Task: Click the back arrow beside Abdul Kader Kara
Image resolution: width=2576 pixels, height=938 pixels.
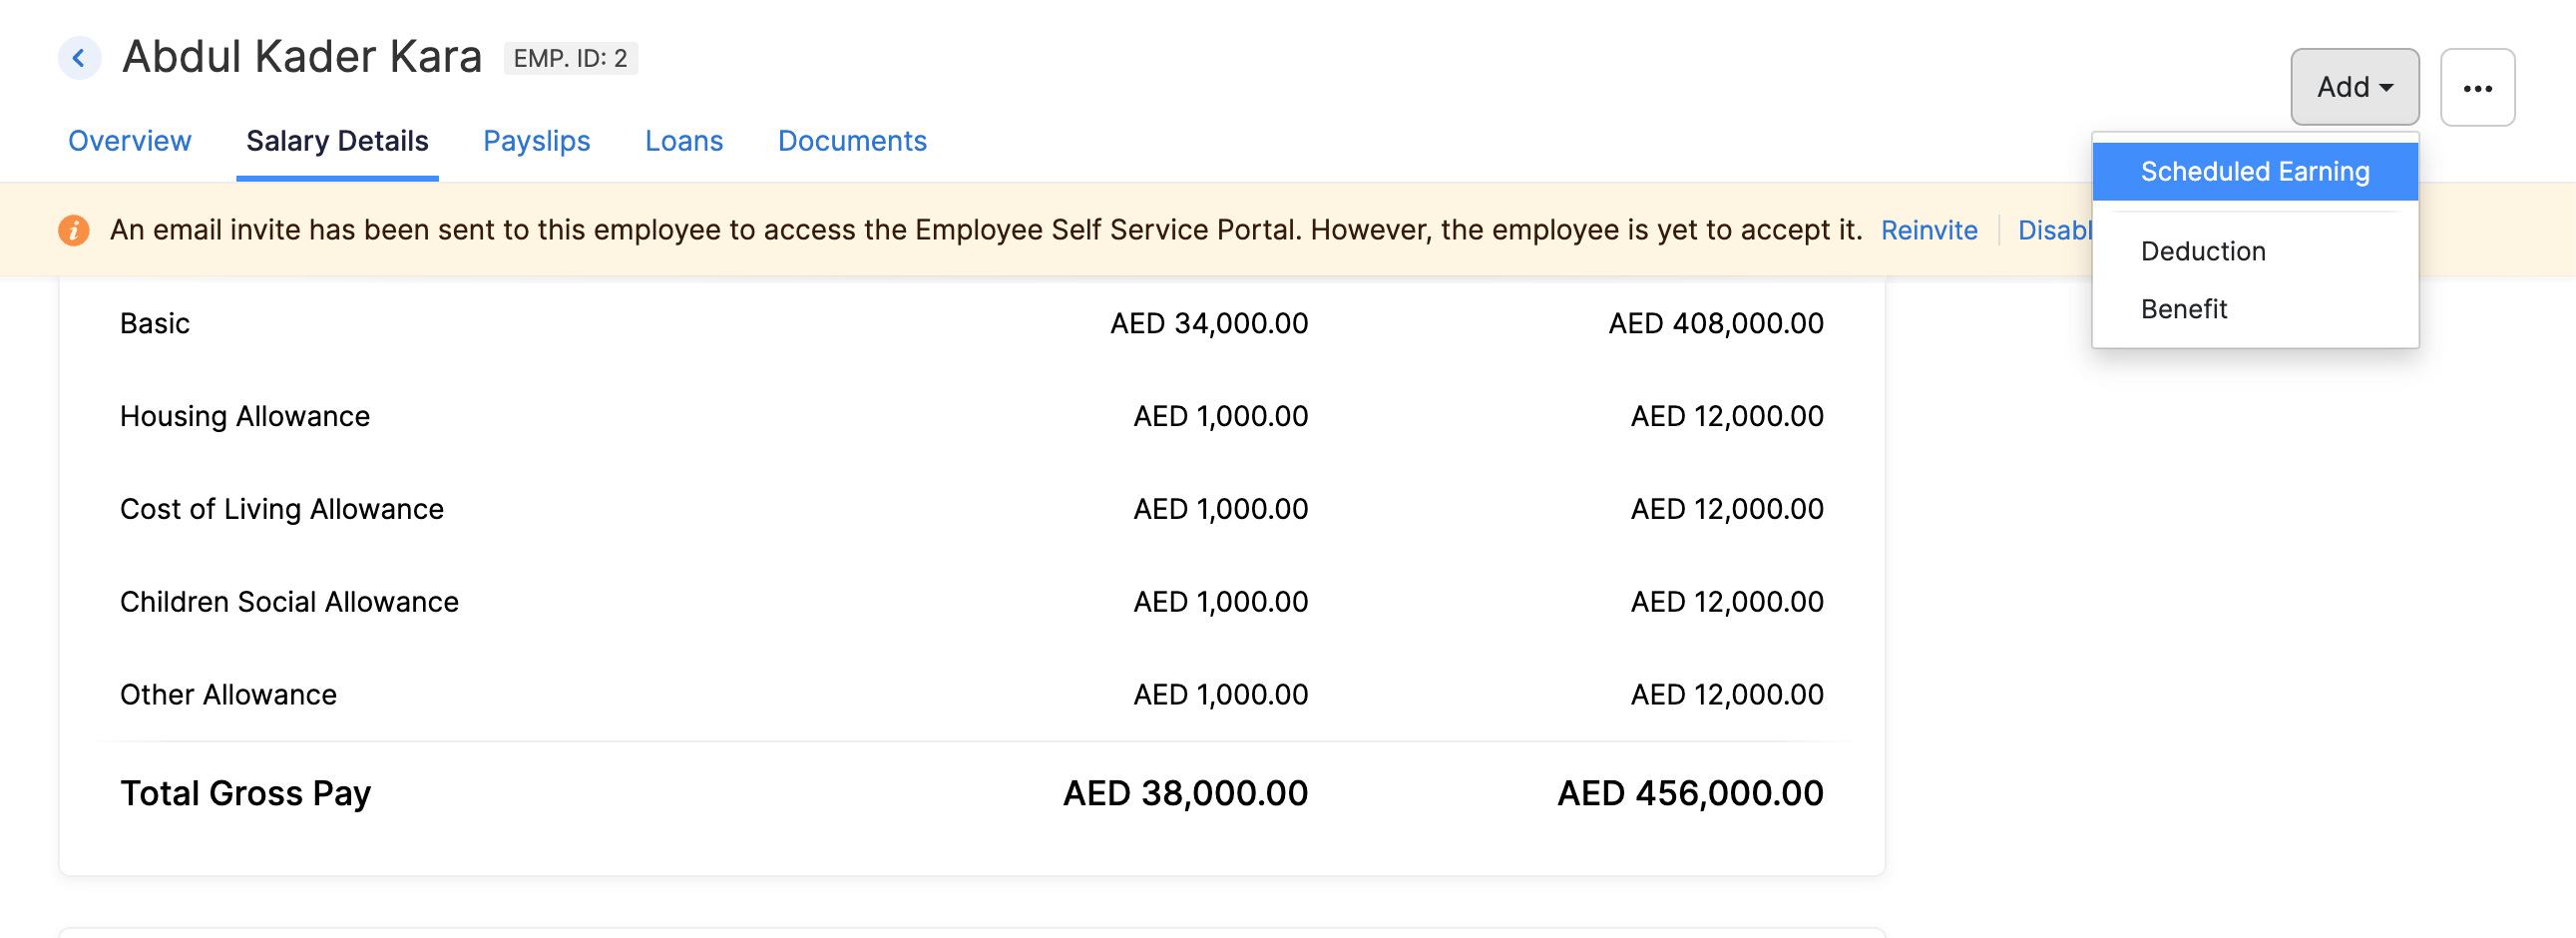Action: pyautogui.click(x=79, y=57)
